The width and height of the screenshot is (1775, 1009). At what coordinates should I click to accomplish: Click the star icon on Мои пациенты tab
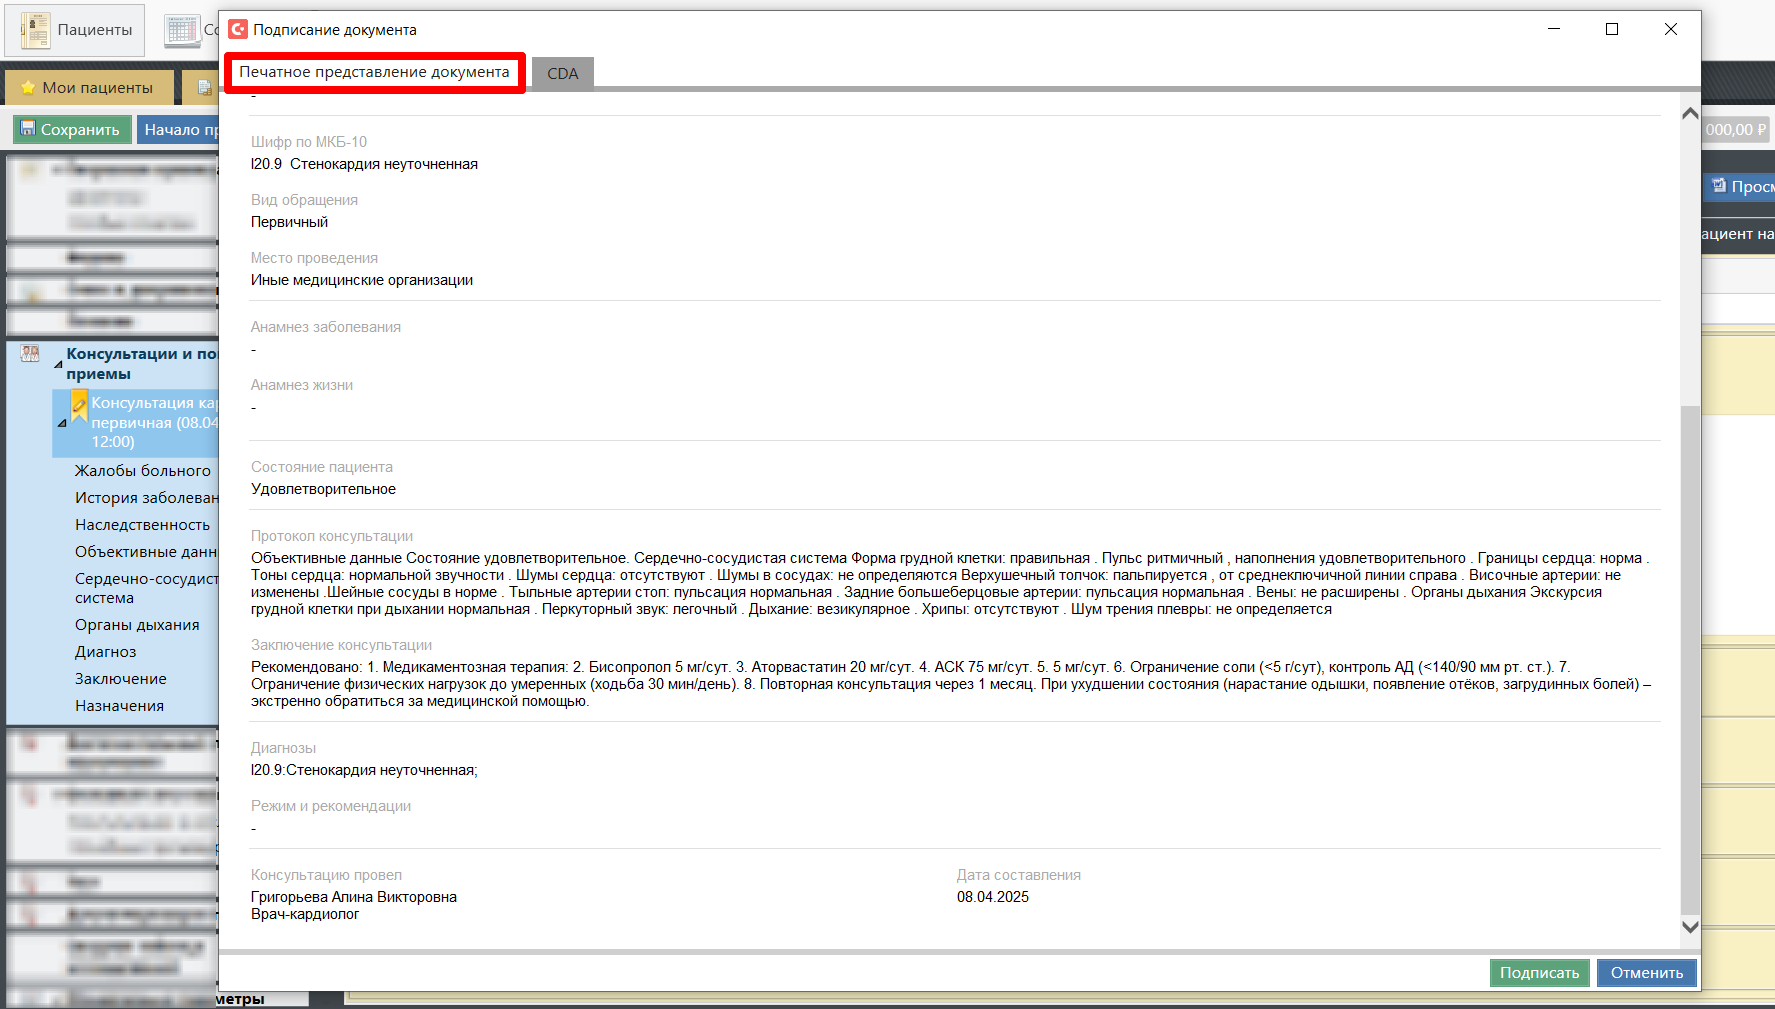(x=28, y=88)
